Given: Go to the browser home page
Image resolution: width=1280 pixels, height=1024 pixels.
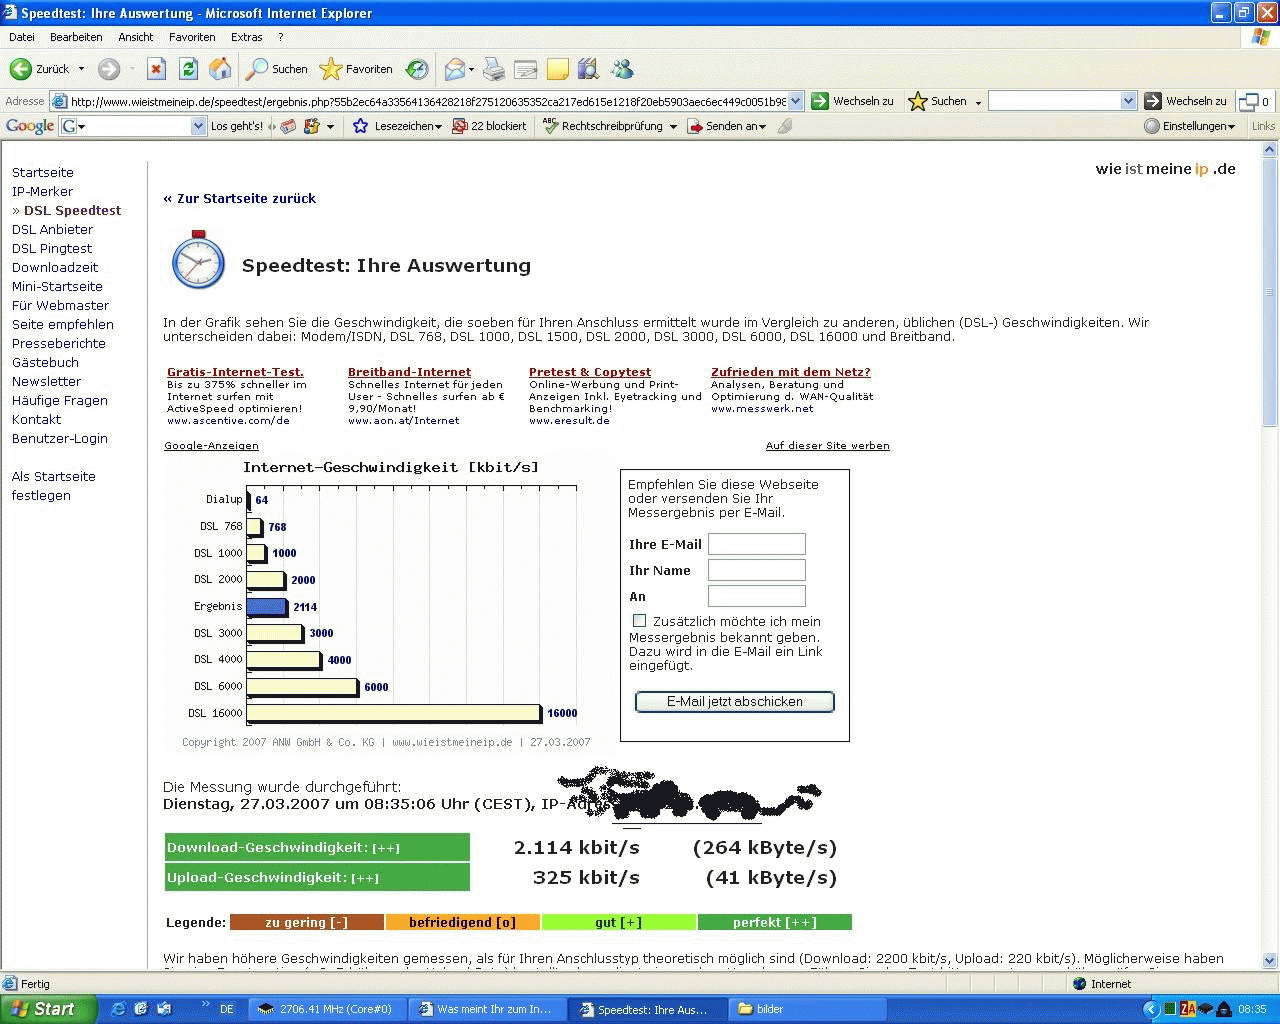Looking at the screenshot, I should click(220, 69).
